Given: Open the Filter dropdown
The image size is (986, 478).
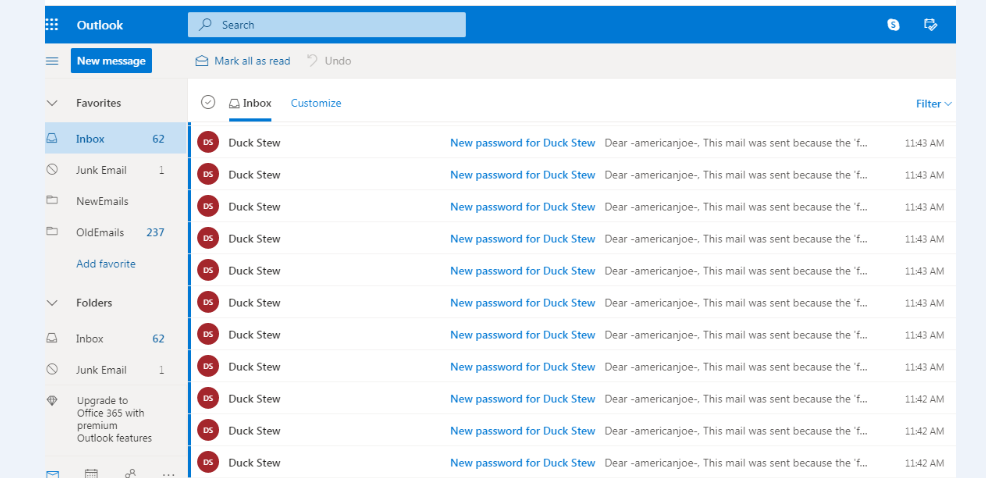Looking at the screenshot, I should pos(934,104).
